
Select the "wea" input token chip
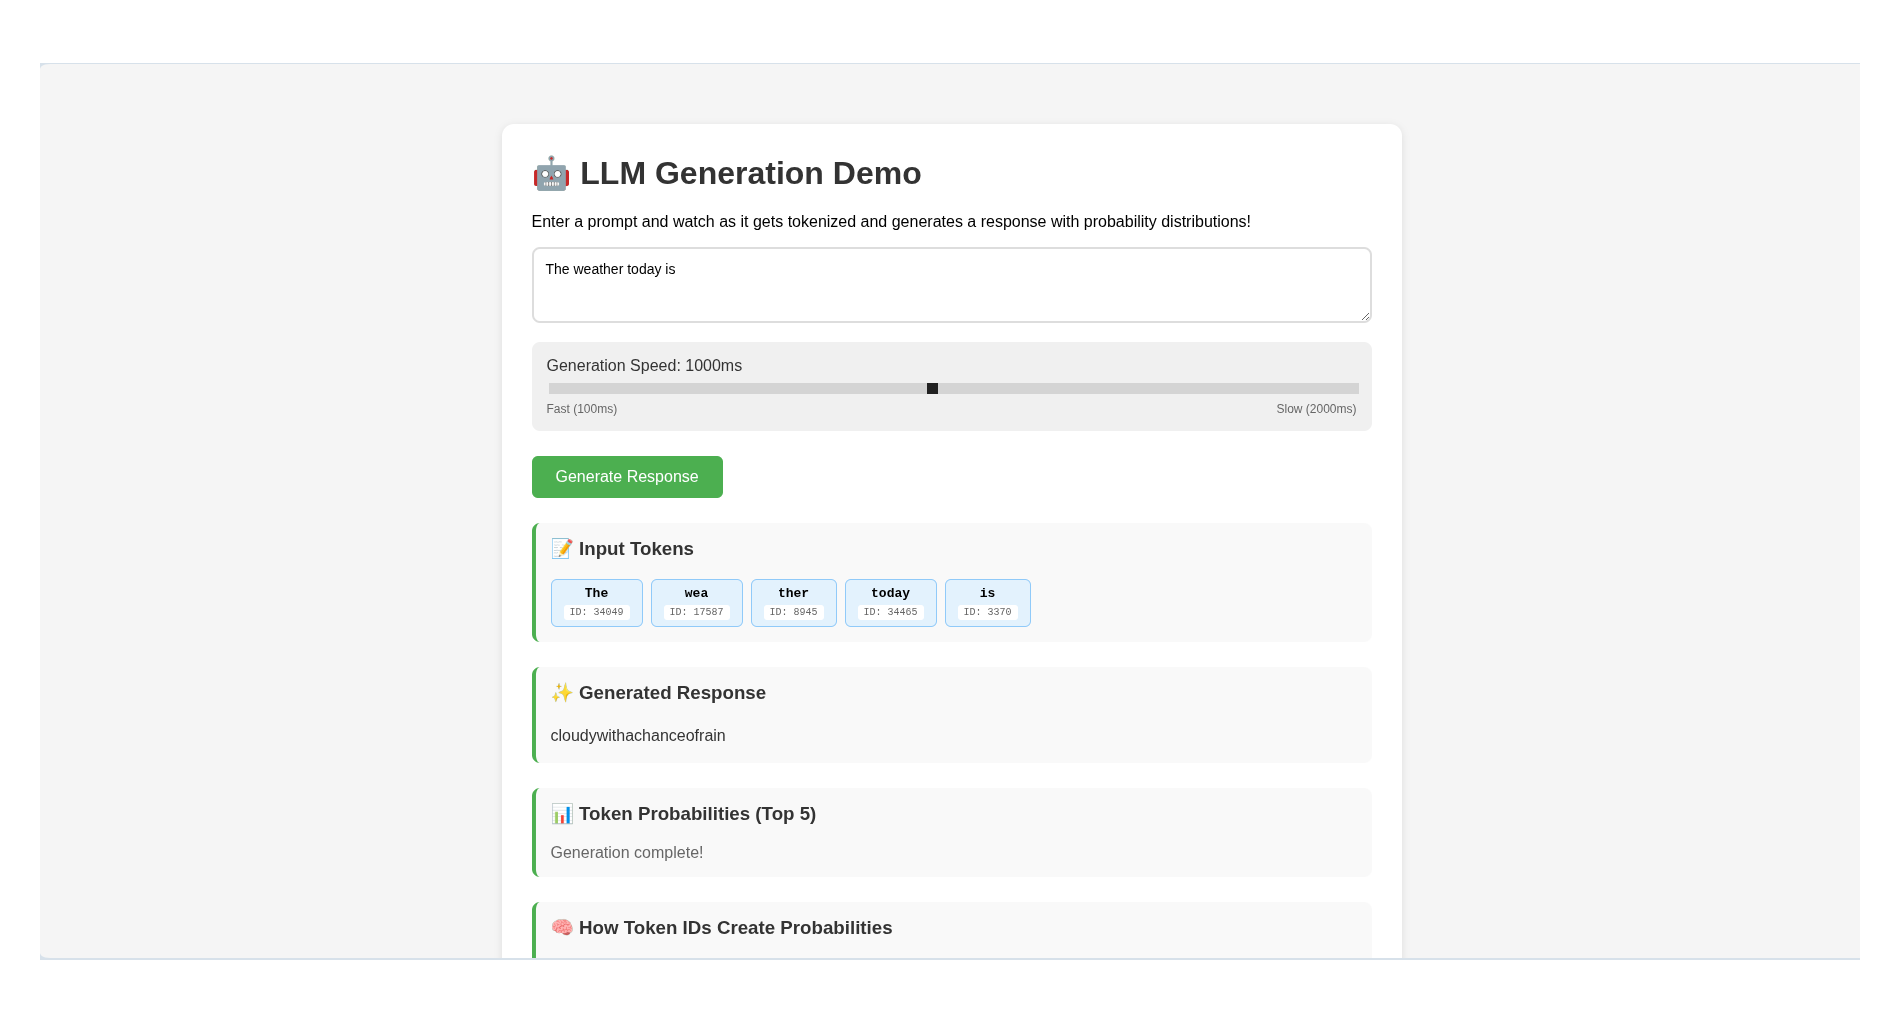[x=696, y=603]
